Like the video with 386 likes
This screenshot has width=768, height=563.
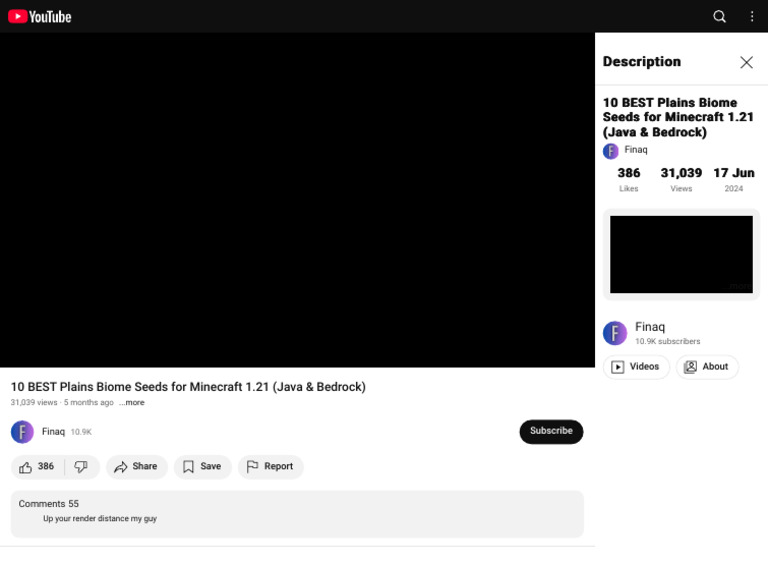tap(37, 466)
